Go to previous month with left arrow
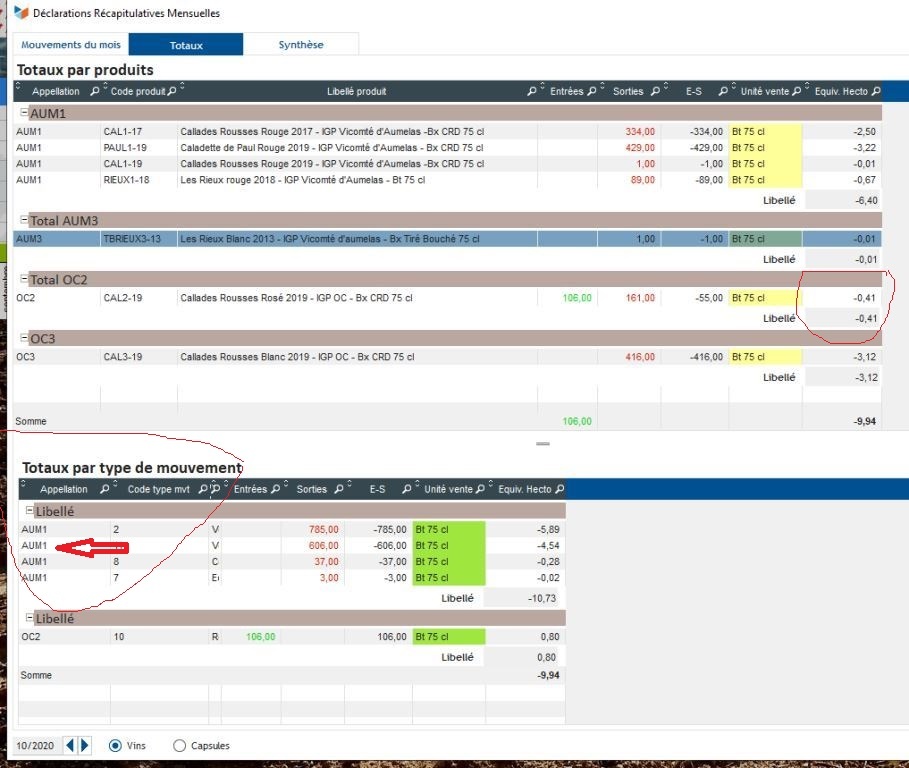 tap(70, 745)
